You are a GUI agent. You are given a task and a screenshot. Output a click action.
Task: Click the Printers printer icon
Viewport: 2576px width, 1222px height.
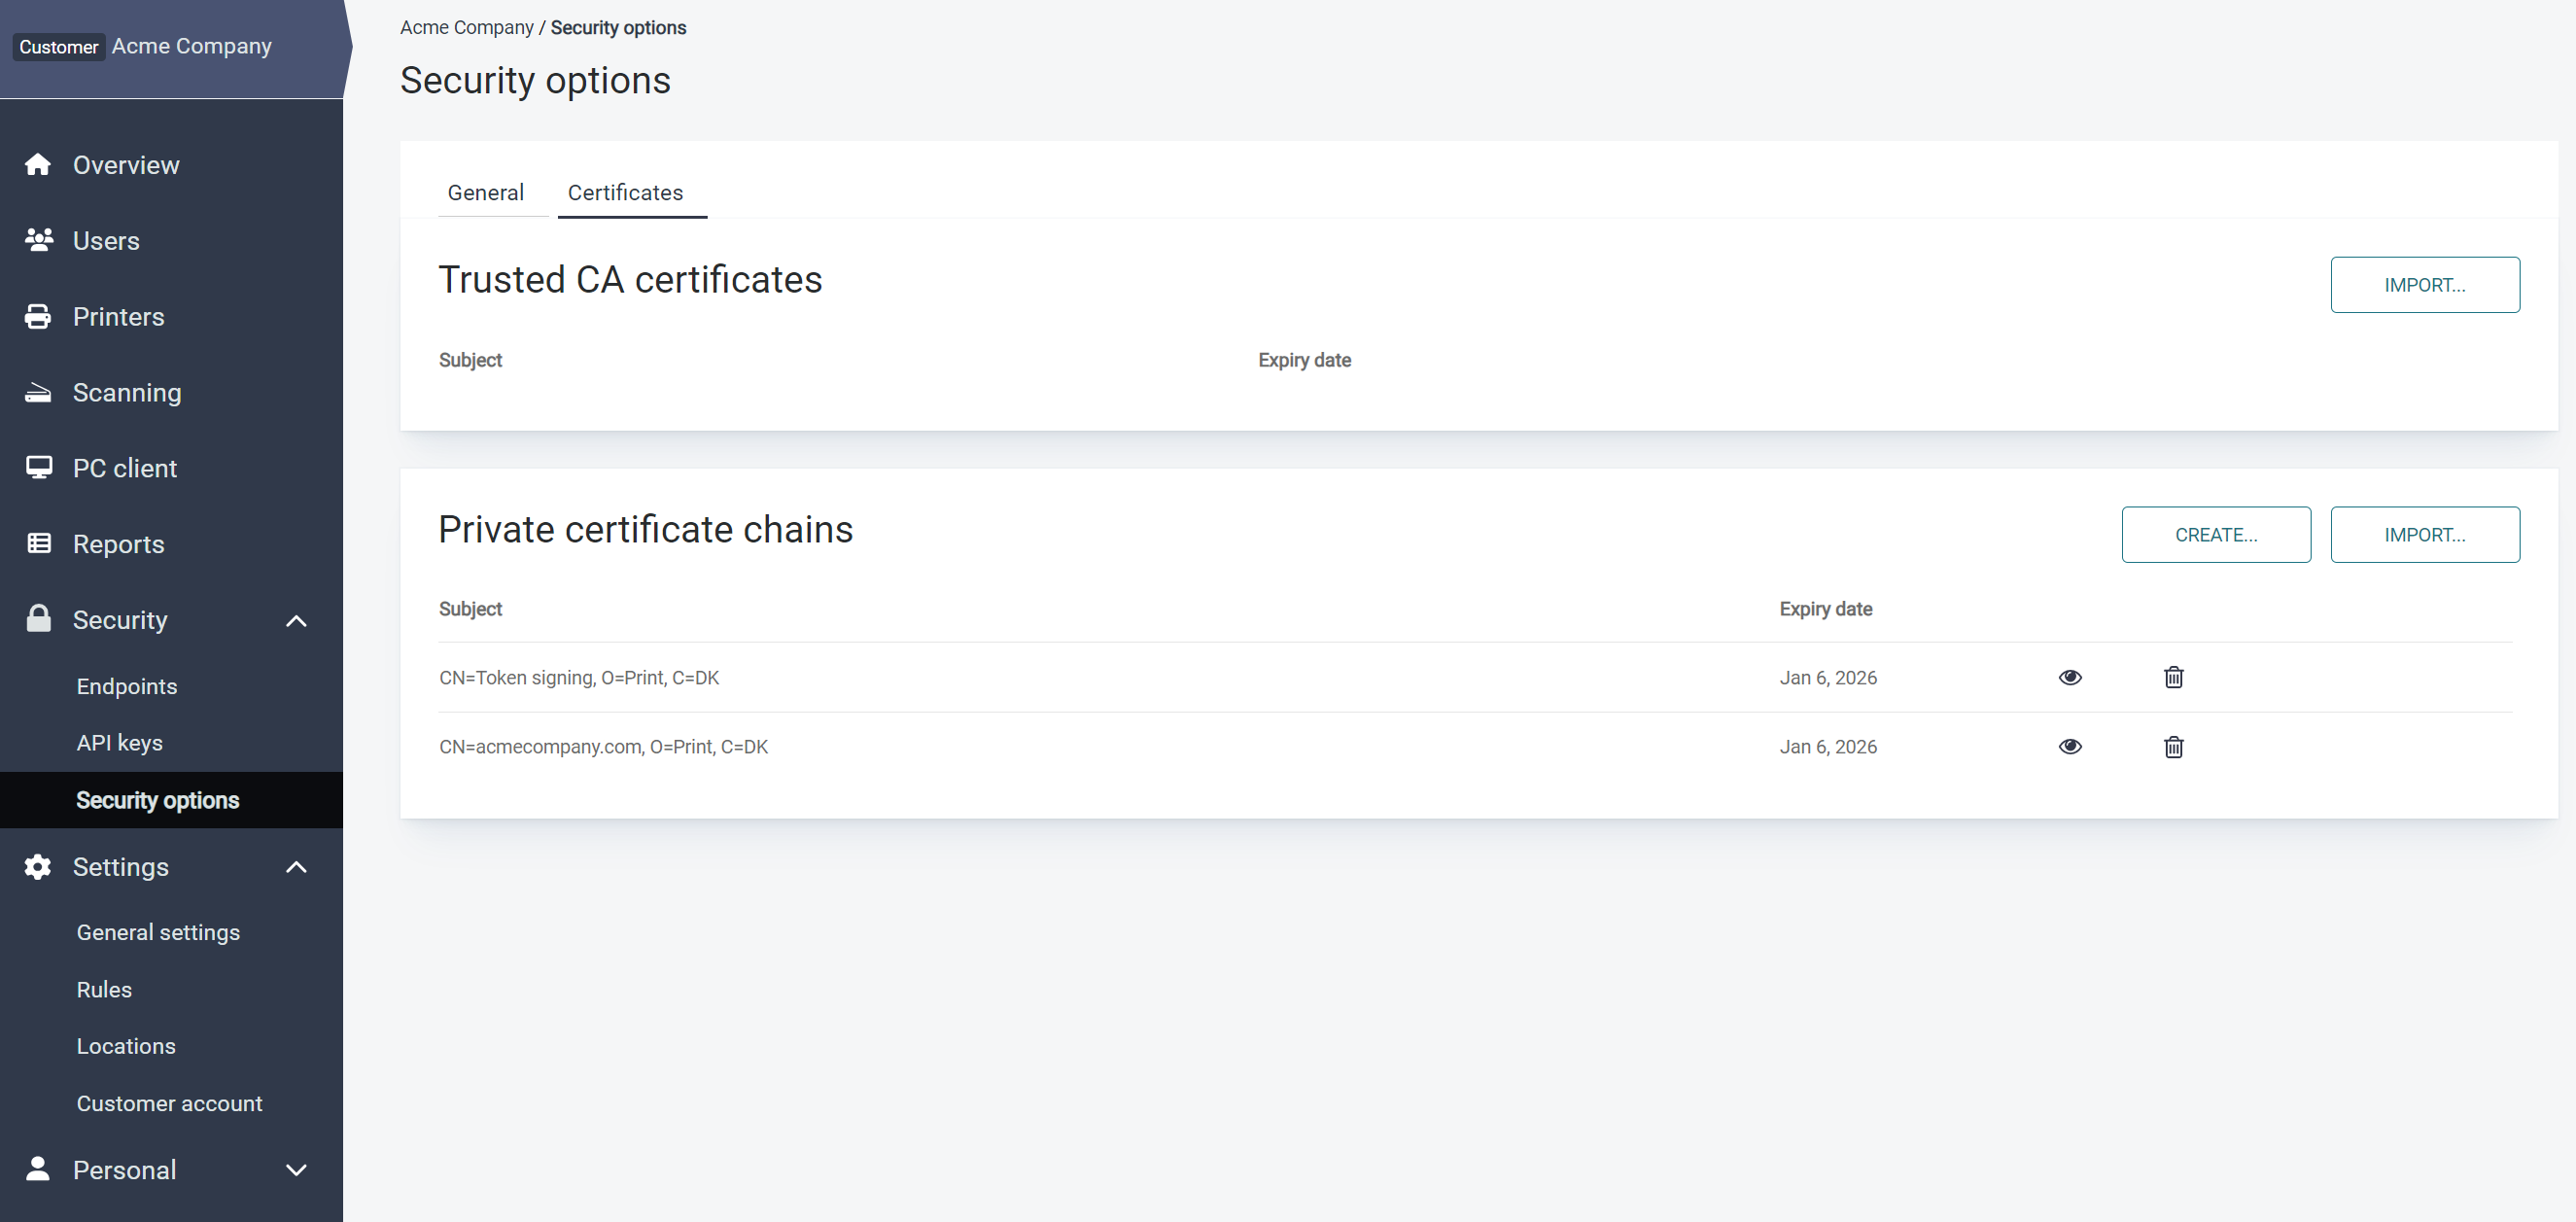pyautogui.click(x=38, y=317)
